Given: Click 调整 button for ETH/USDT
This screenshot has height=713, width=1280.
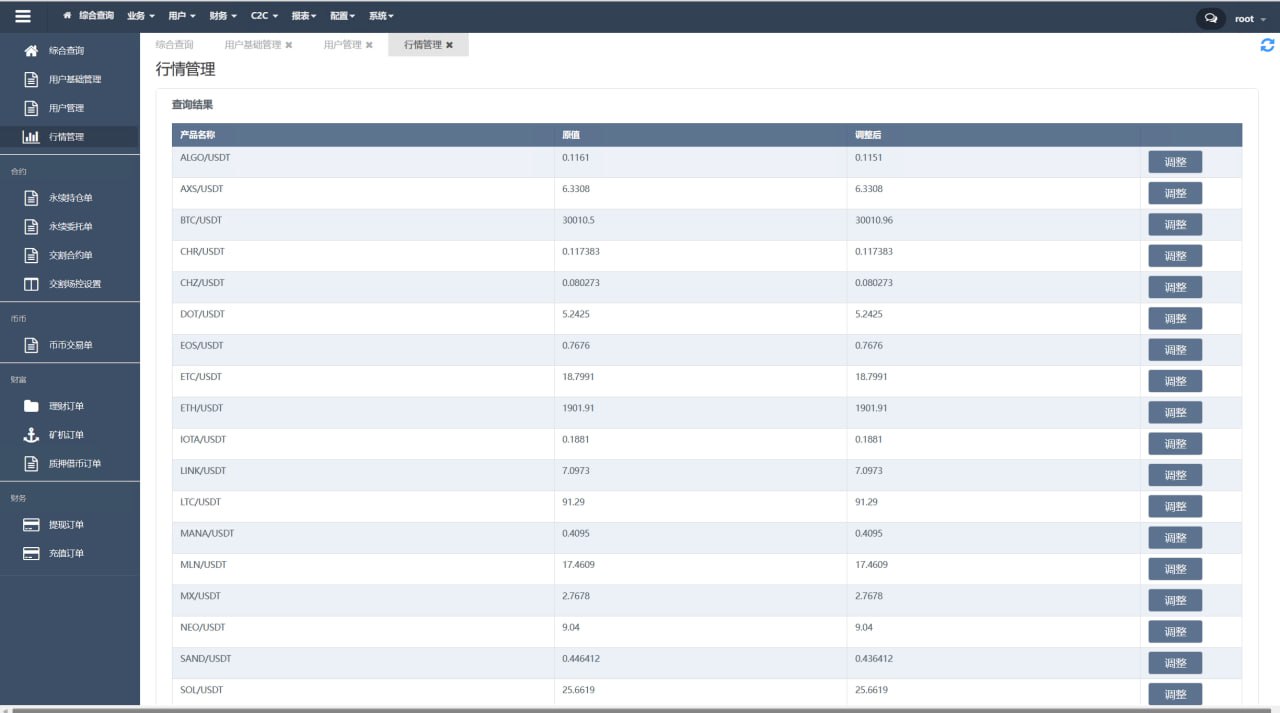Looking at the screenshot, I should point(1175,413).
